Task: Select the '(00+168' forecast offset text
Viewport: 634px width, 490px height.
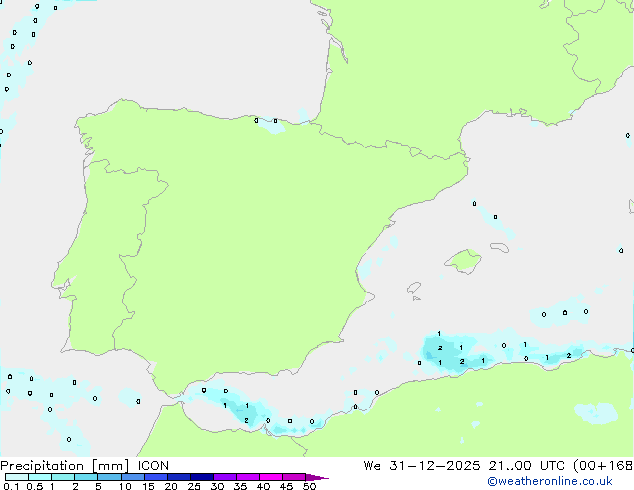Action: coord(603,466)
